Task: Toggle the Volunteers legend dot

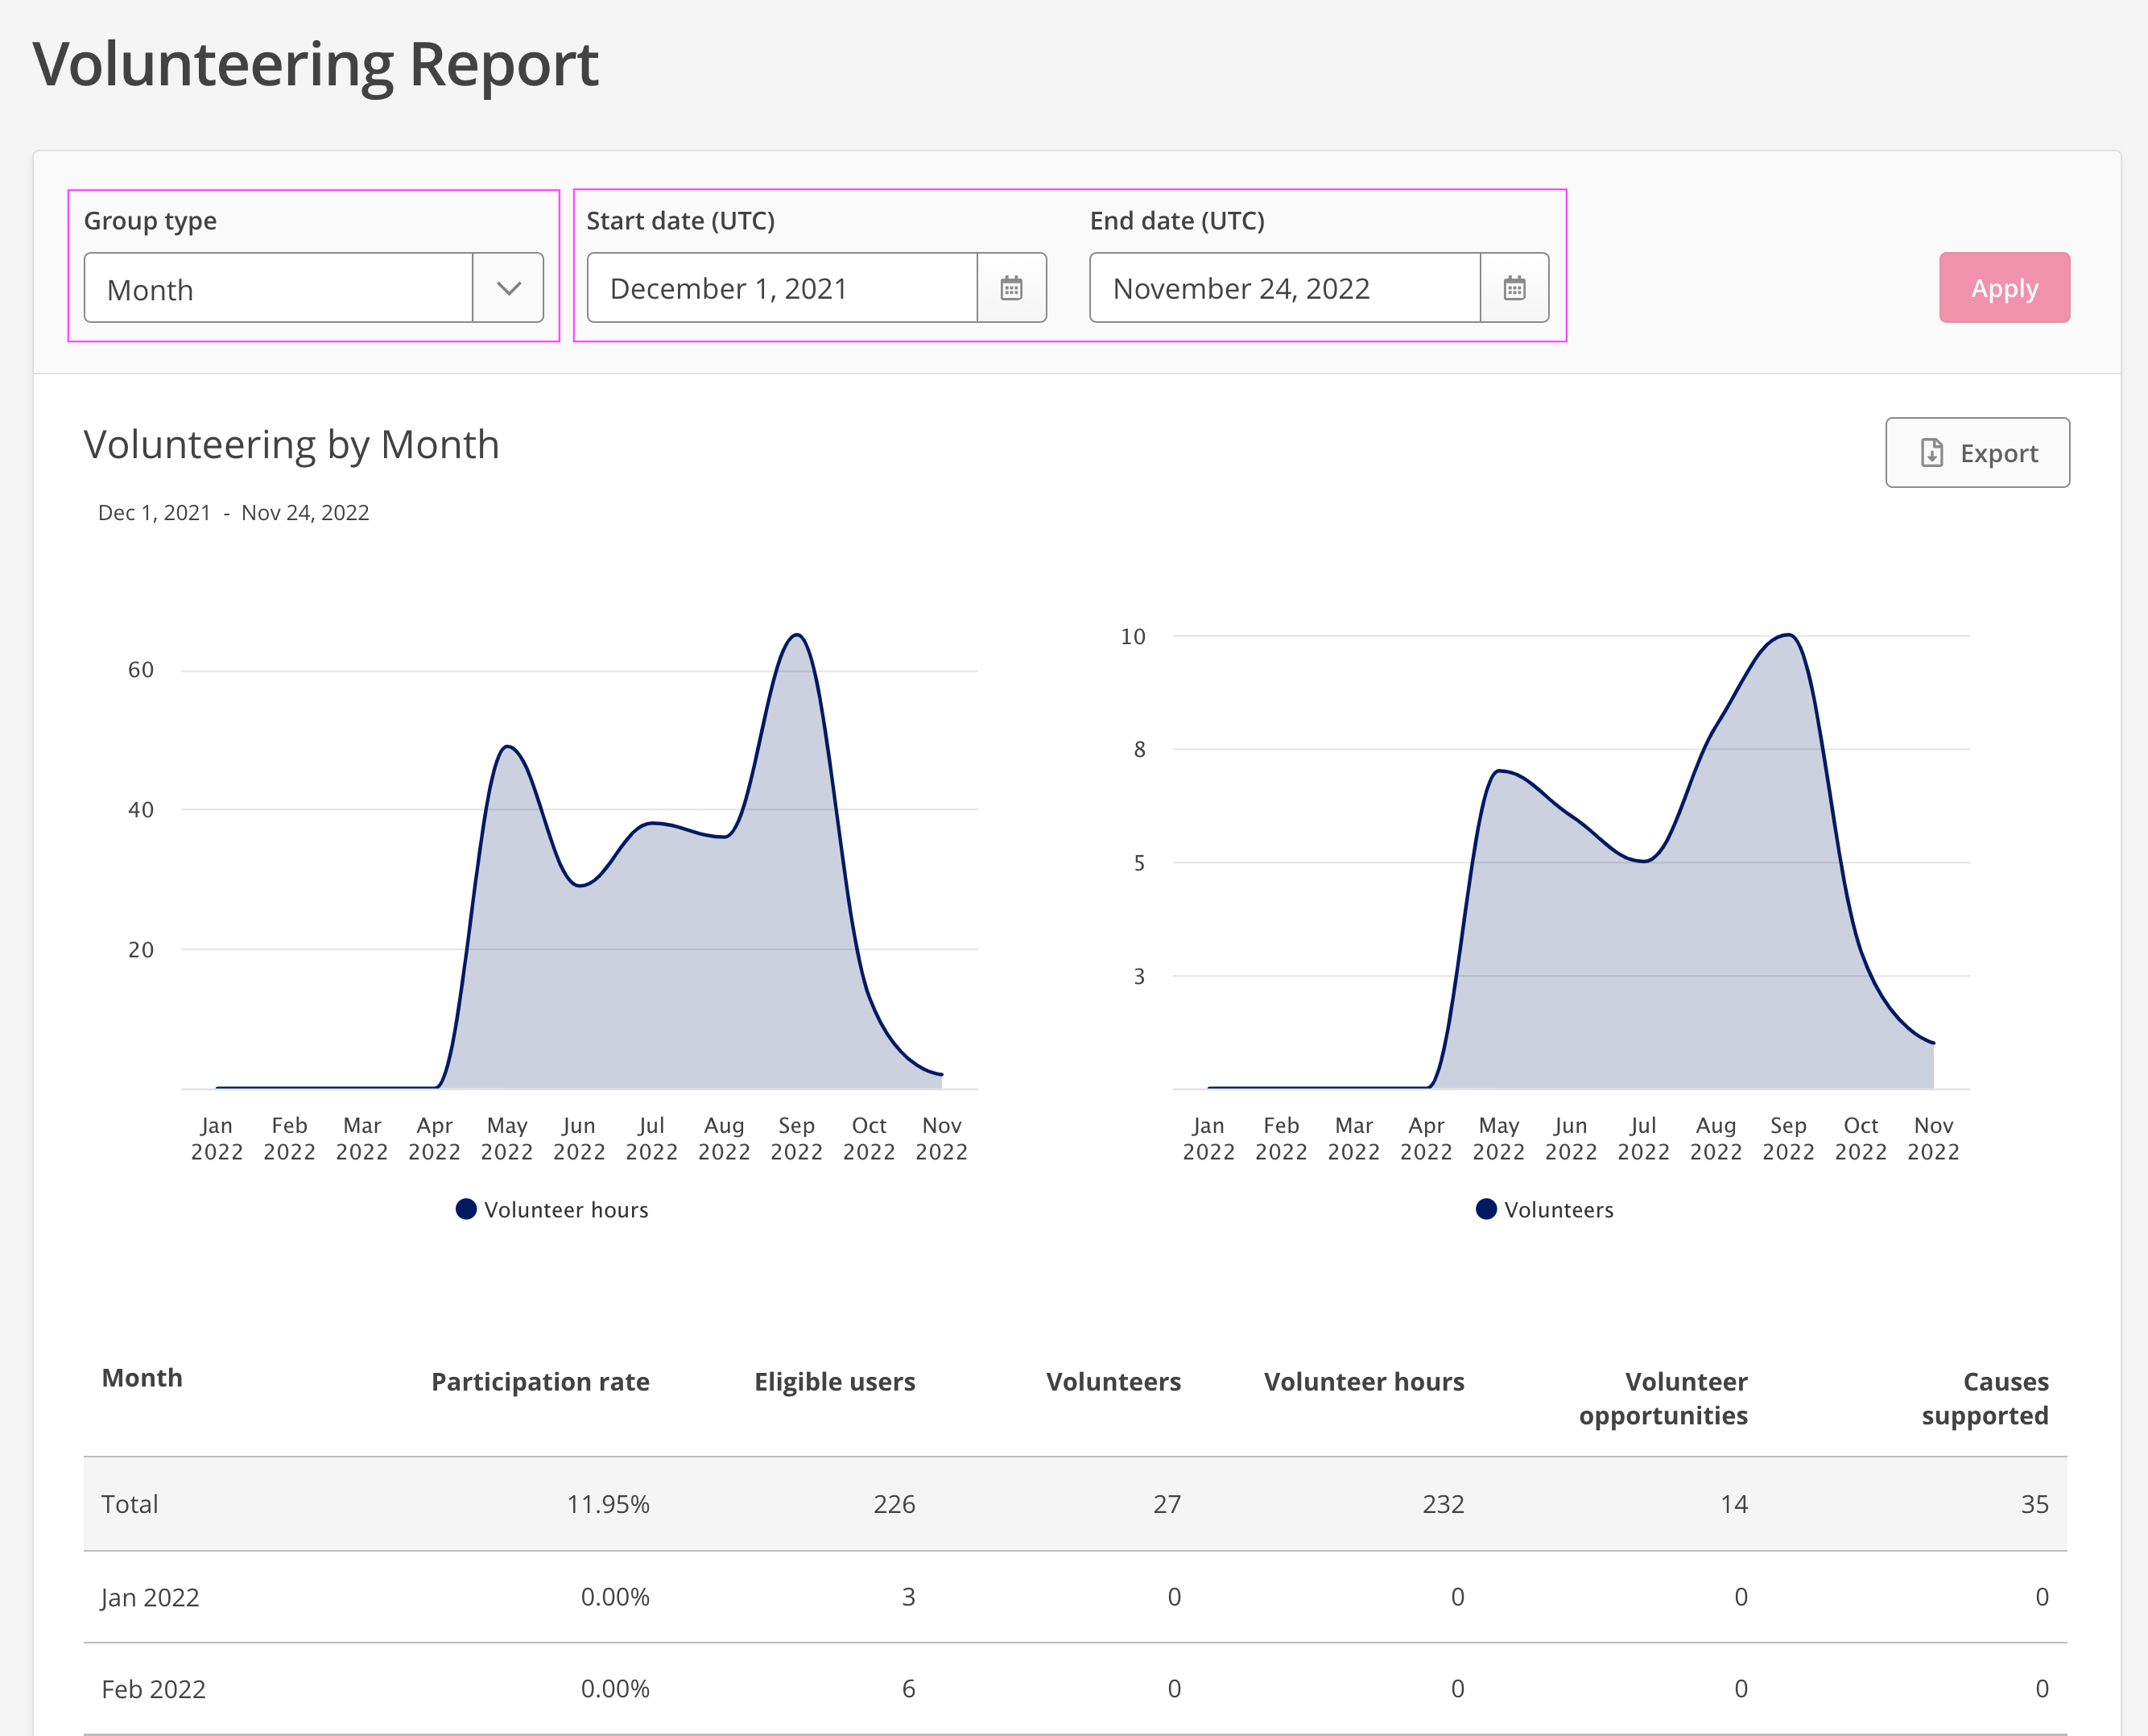Action: (x=1486, y=1209)
